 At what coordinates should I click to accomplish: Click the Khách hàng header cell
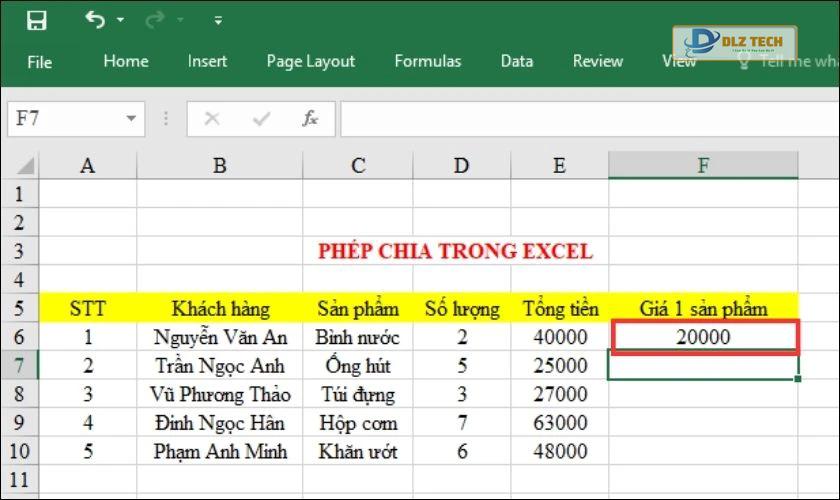(x=220, y=308)
